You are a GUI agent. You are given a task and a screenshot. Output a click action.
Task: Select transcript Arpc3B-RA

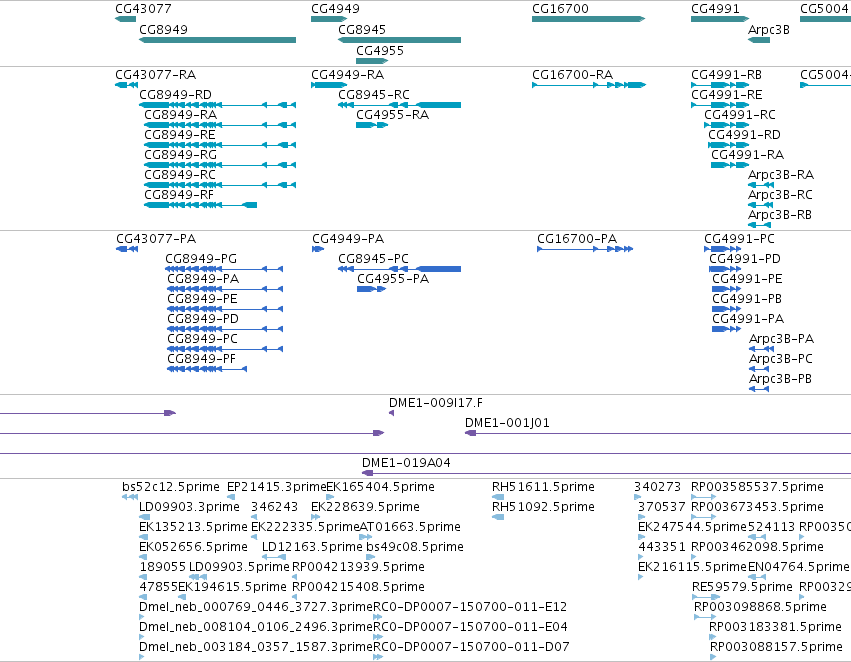(780, 175)
